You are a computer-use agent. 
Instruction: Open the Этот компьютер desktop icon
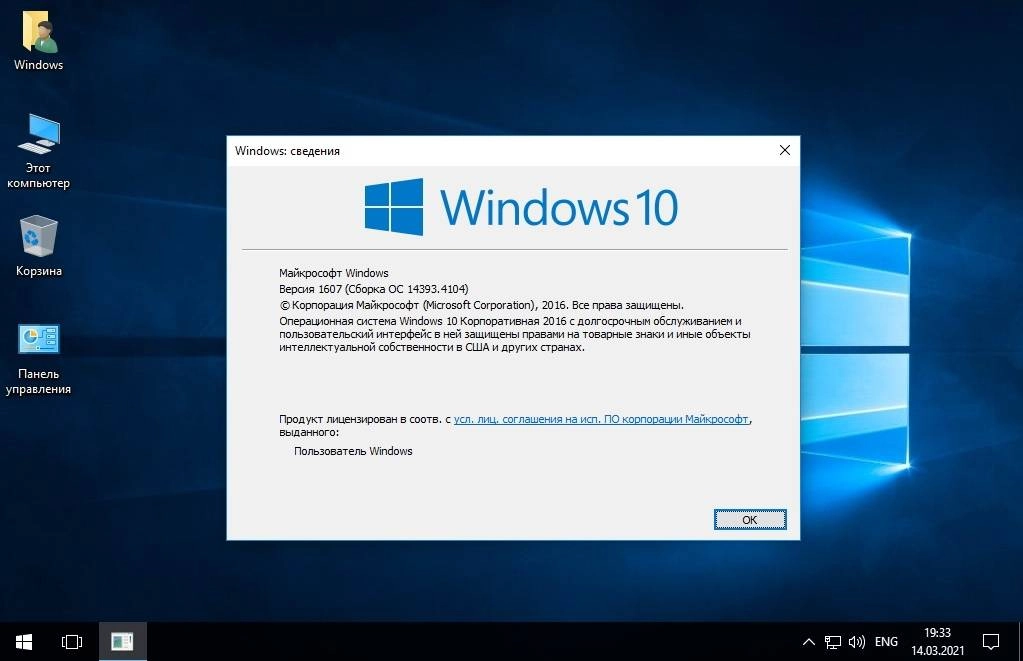pyautogui.click(x=38, y=151)
